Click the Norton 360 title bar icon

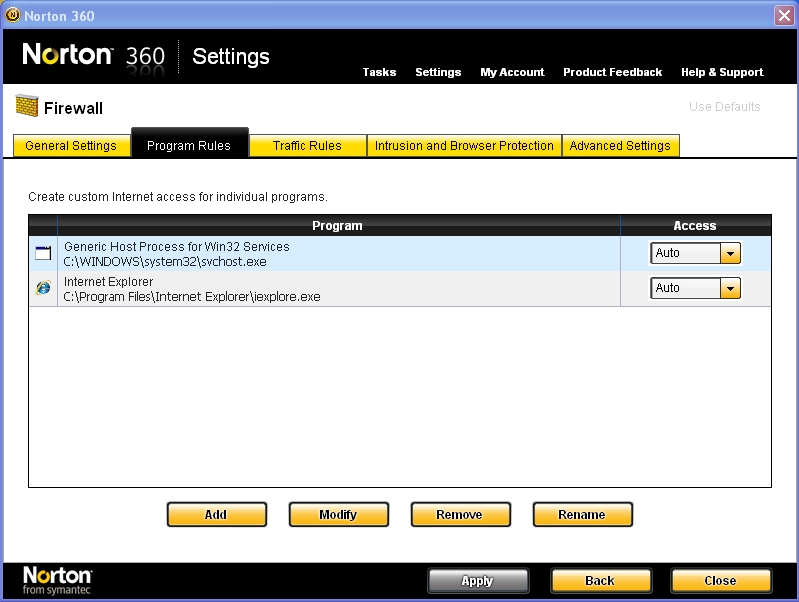12,15
